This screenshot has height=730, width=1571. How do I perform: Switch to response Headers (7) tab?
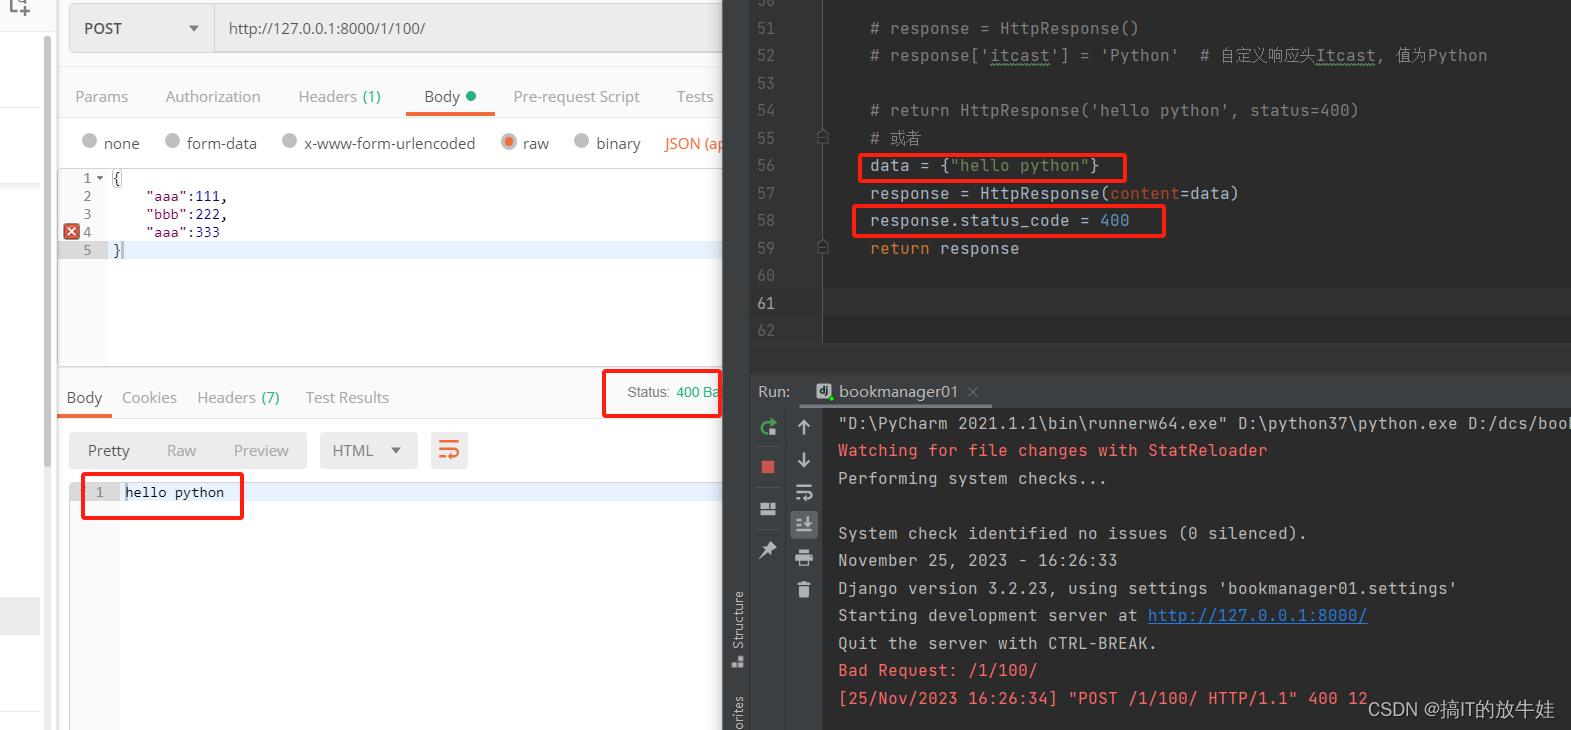coord(238,398)
